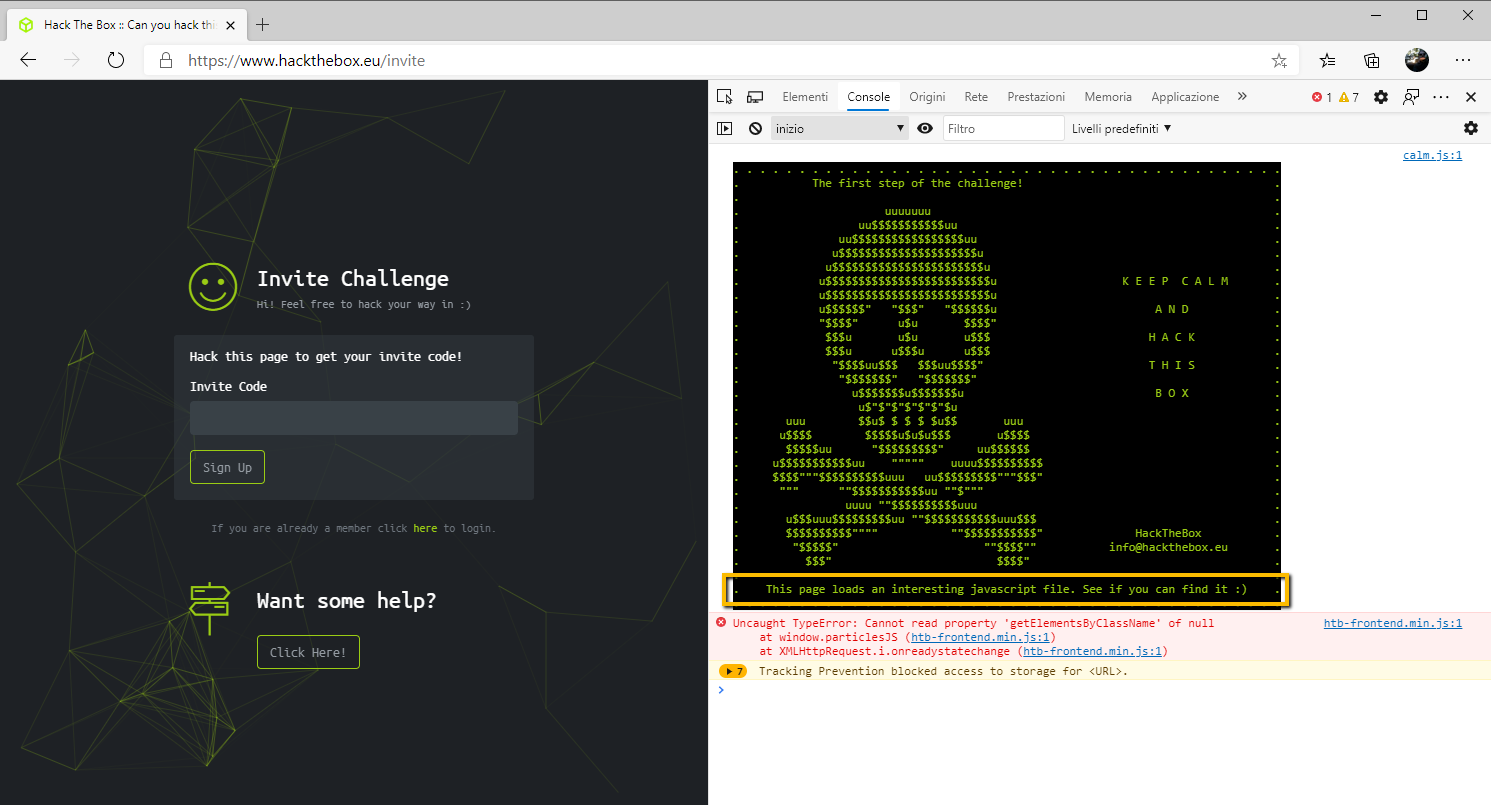Image resolution: width=1491 pixels, height=805 pixels.
Task: Open the 'inizio' JavaScript context dropdown
Action: click(839, 128)
